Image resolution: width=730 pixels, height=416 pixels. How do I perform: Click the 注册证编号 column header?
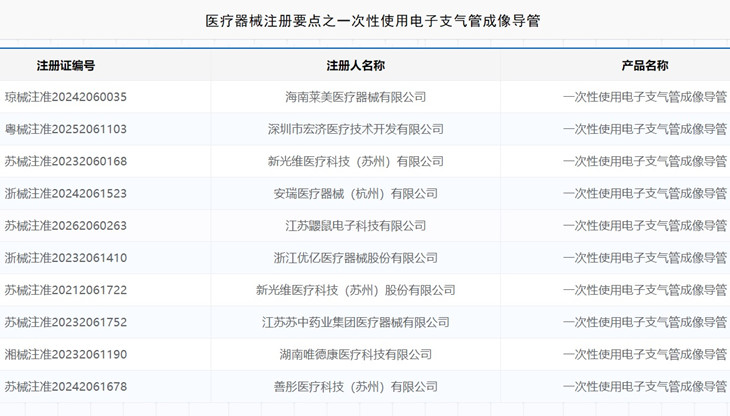tap(66, 66)
